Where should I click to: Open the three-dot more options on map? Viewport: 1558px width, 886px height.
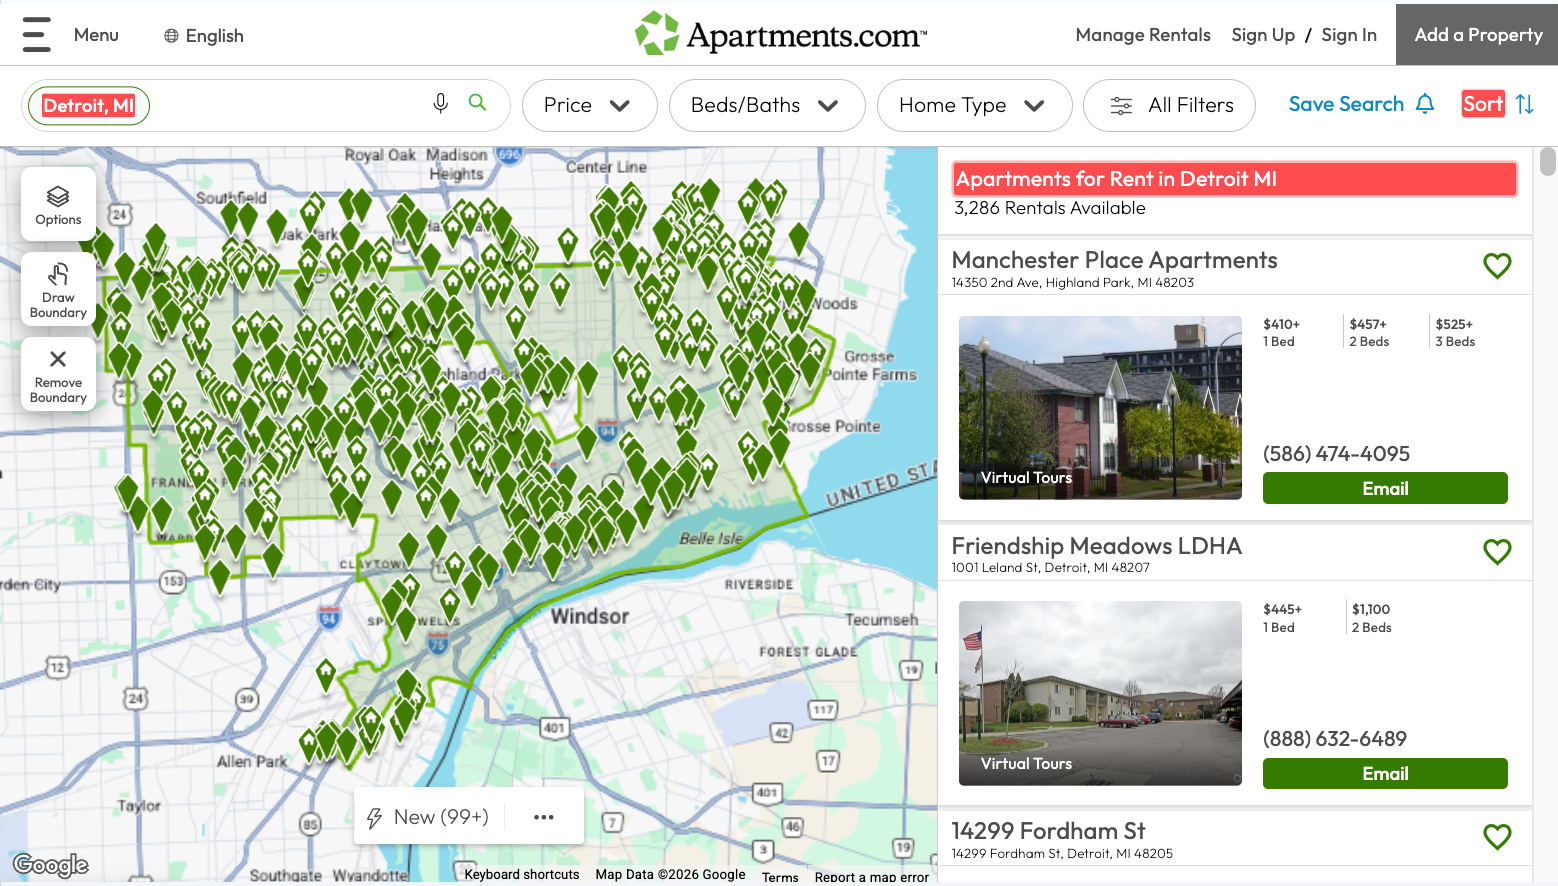pos(544,817)
